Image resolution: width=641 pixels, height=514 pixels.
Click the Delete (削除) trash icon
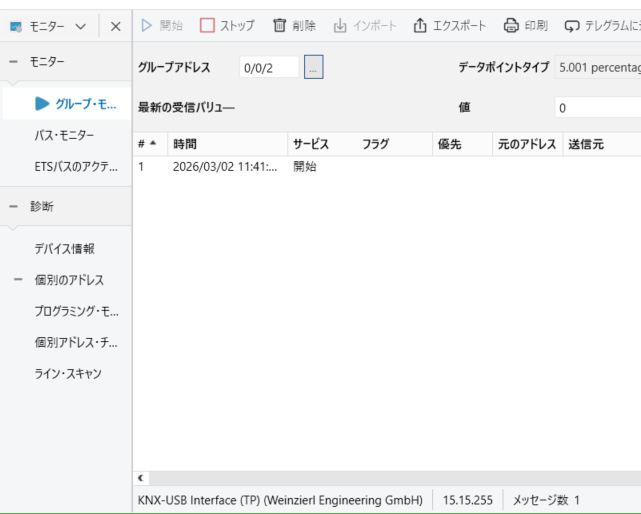[x=280, y=25]
